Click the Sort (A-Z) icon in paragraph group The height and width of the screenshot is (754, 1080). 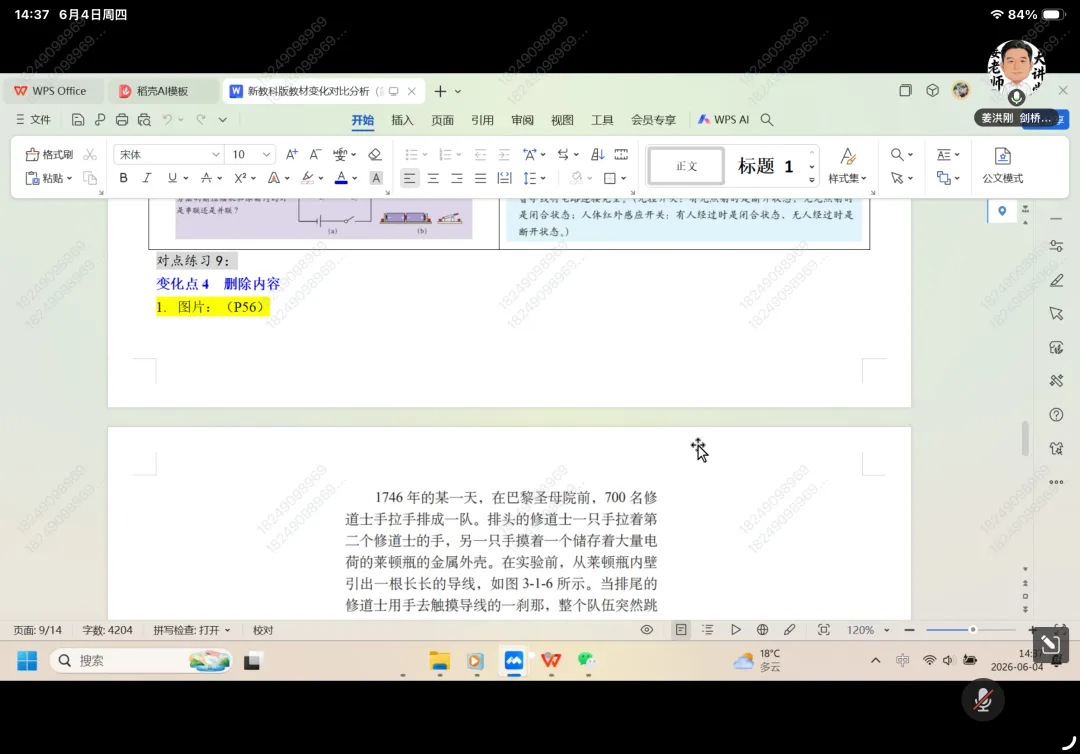597,154
